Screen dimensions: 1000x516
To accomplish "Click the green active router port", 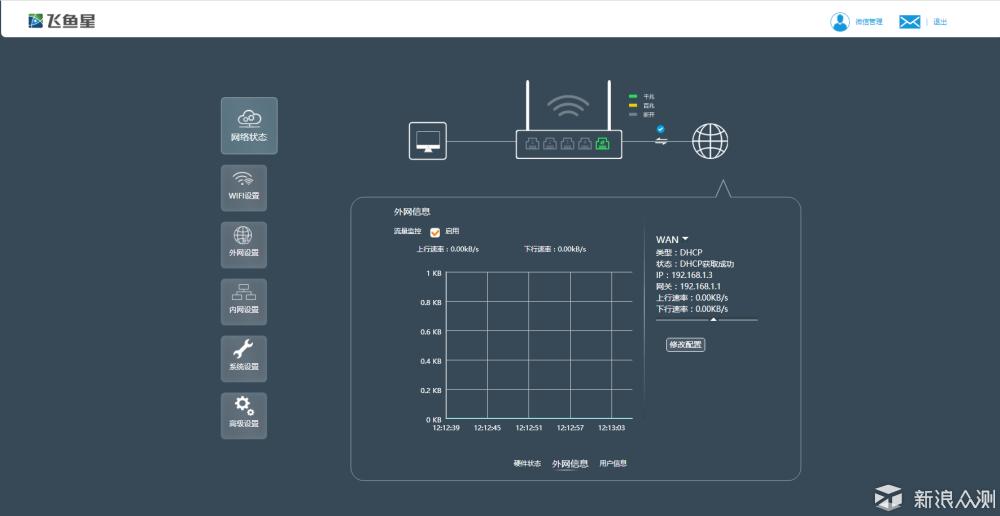I will pyautogui.click(x=602, y=143).
